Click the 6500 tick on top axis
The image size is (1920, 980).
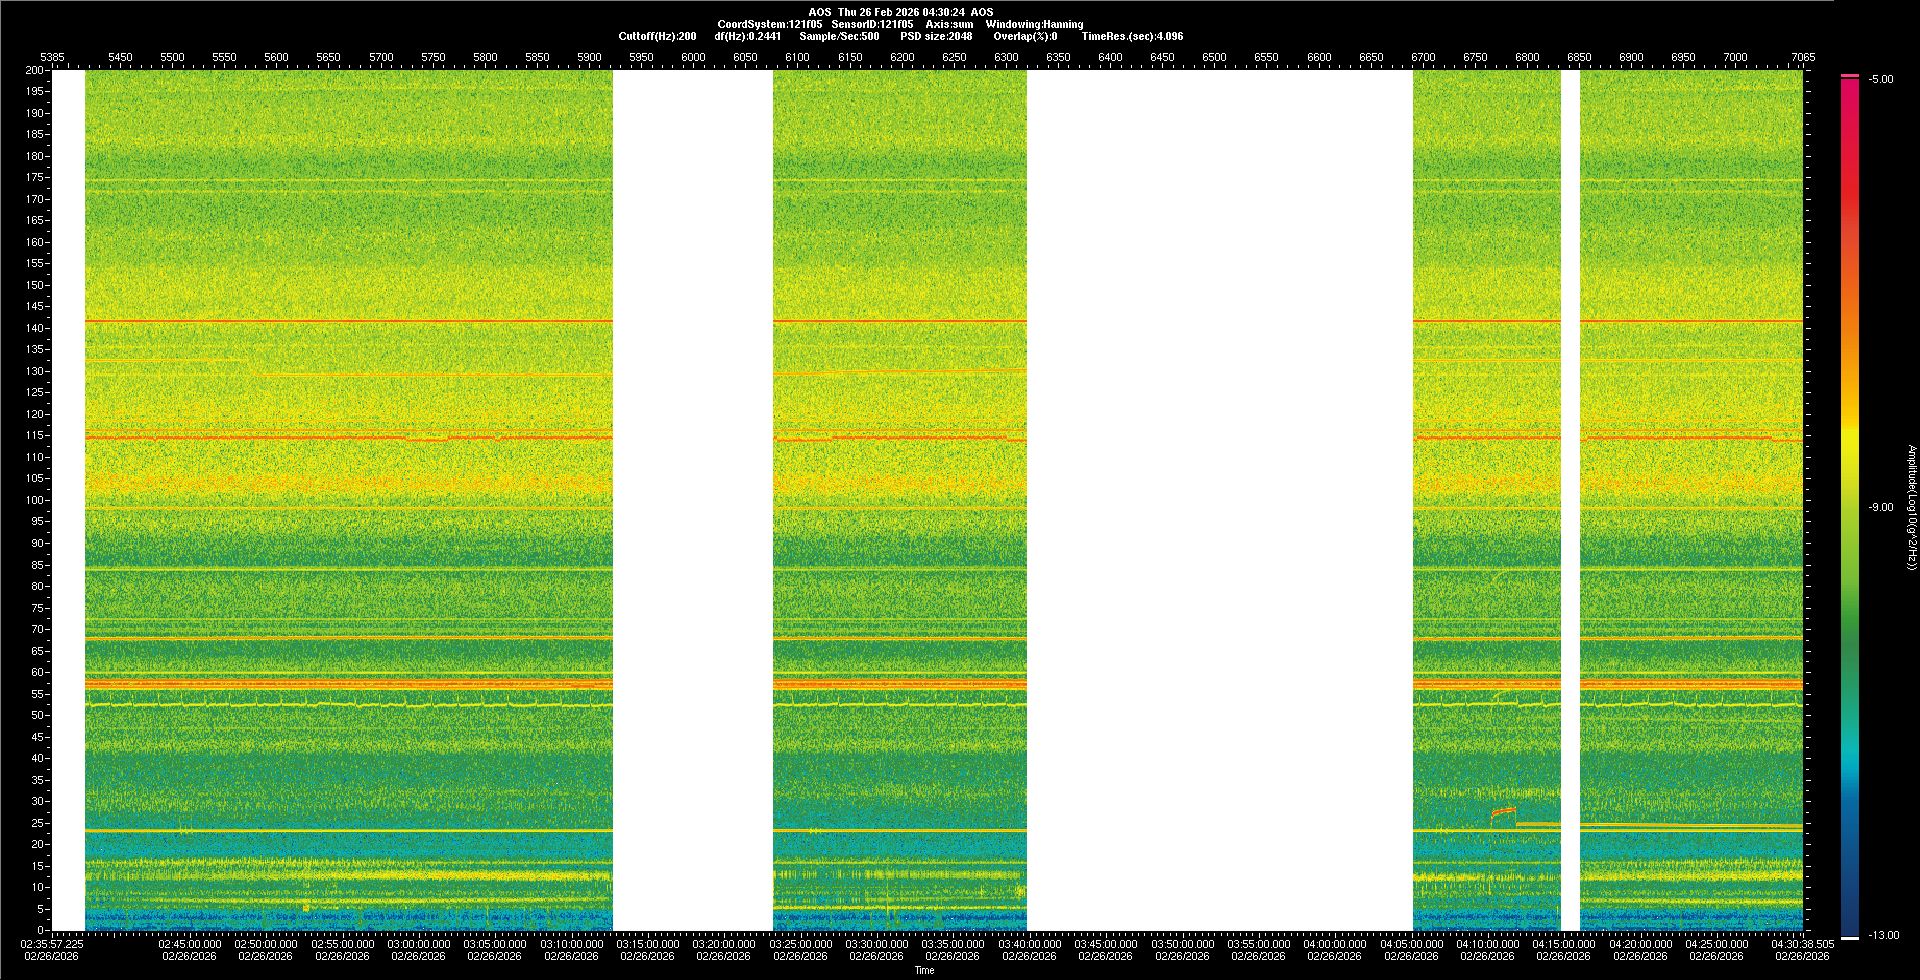pos(1214,57)
